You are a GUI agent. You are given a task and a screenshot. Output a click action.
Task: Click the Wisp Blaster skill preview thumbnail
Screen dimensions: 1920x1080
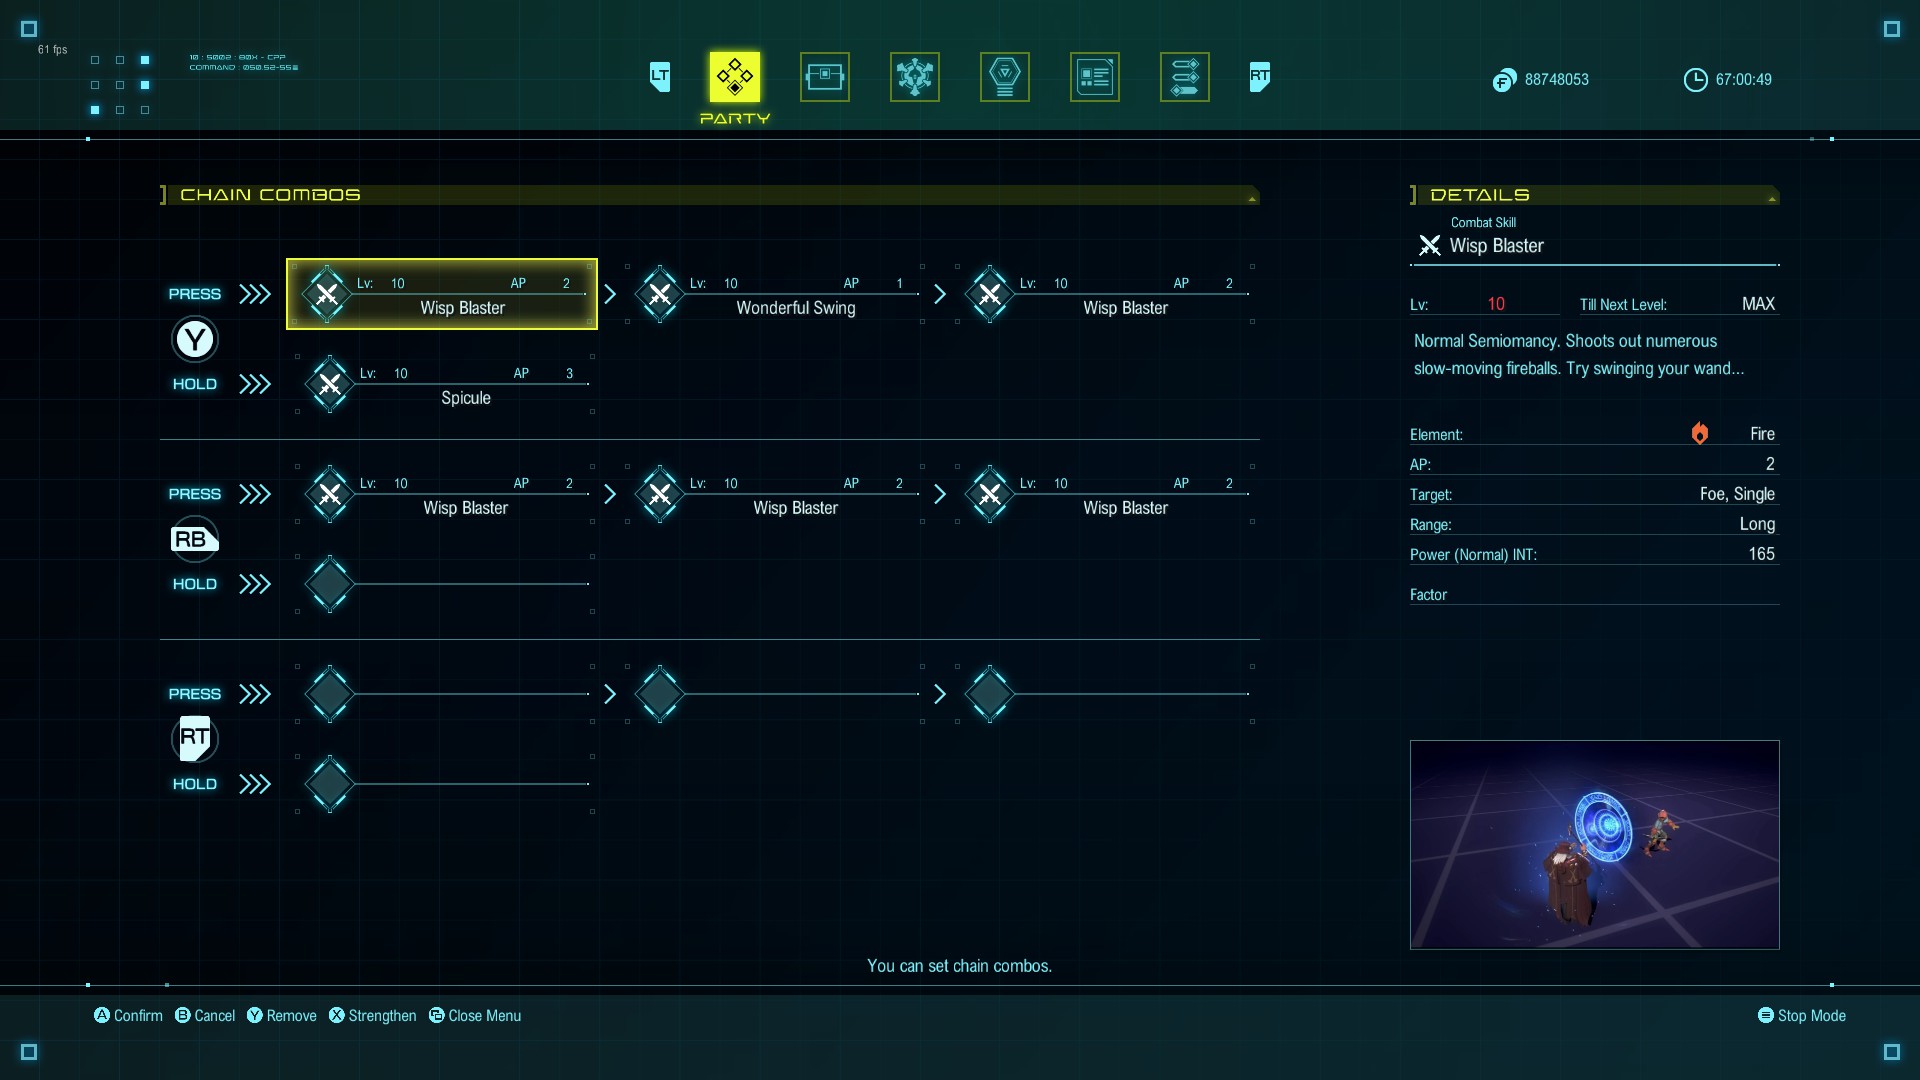[1594, 845]
